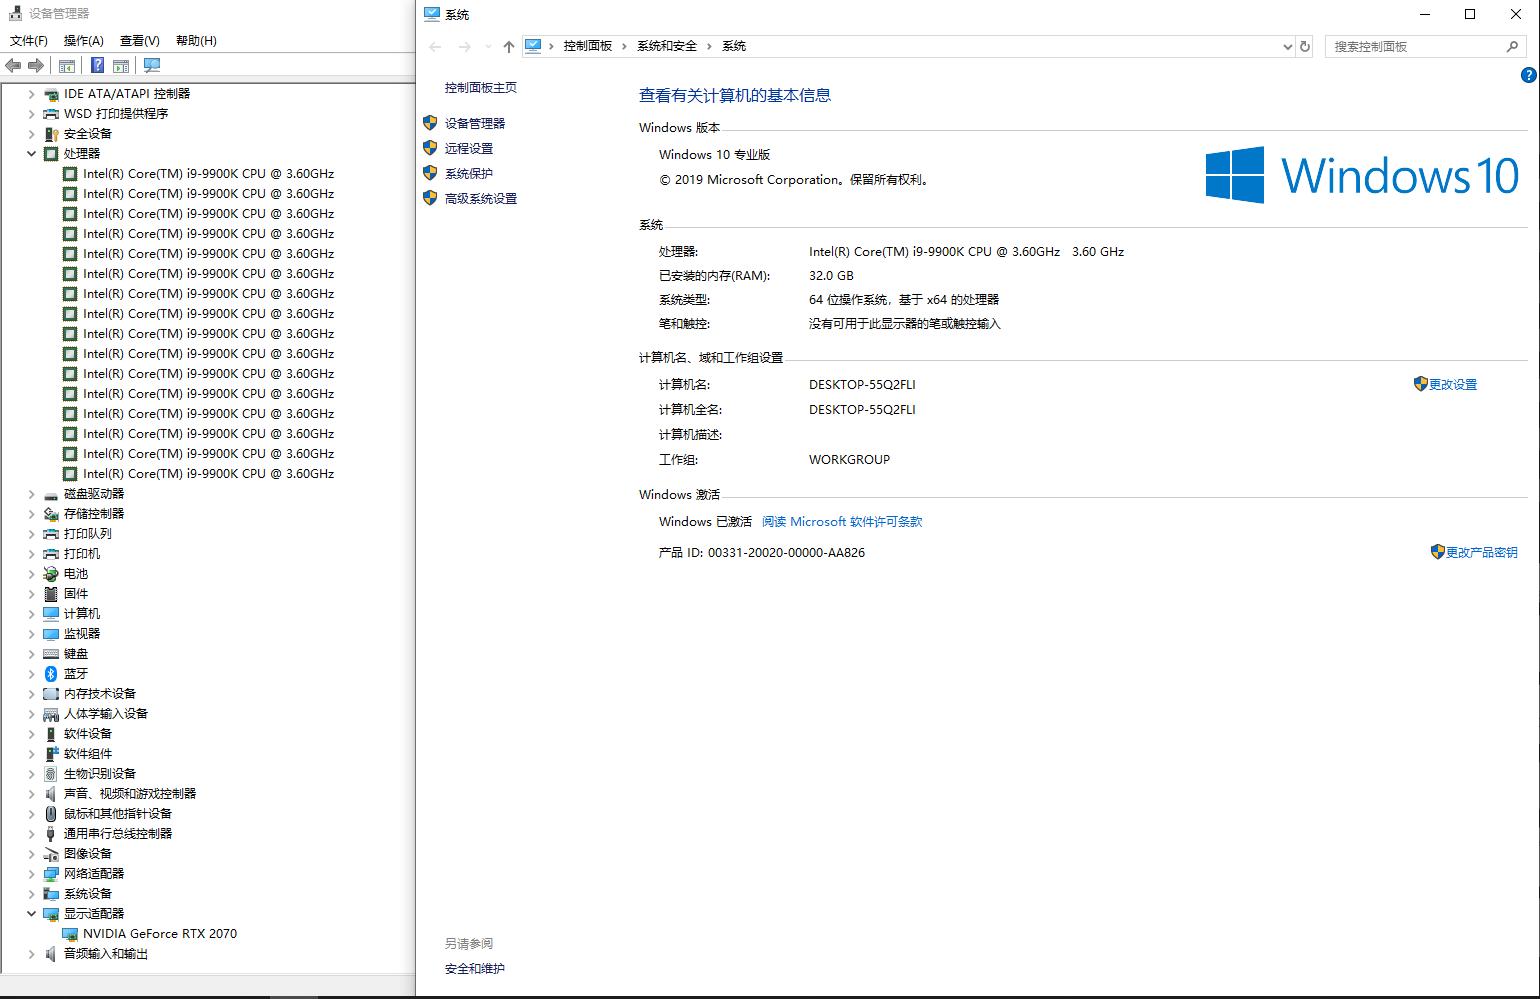This screenshot has height=999, width=1540.
Task: Click the 更改产品密钥 change product key link
Action: coord(1481,552)
